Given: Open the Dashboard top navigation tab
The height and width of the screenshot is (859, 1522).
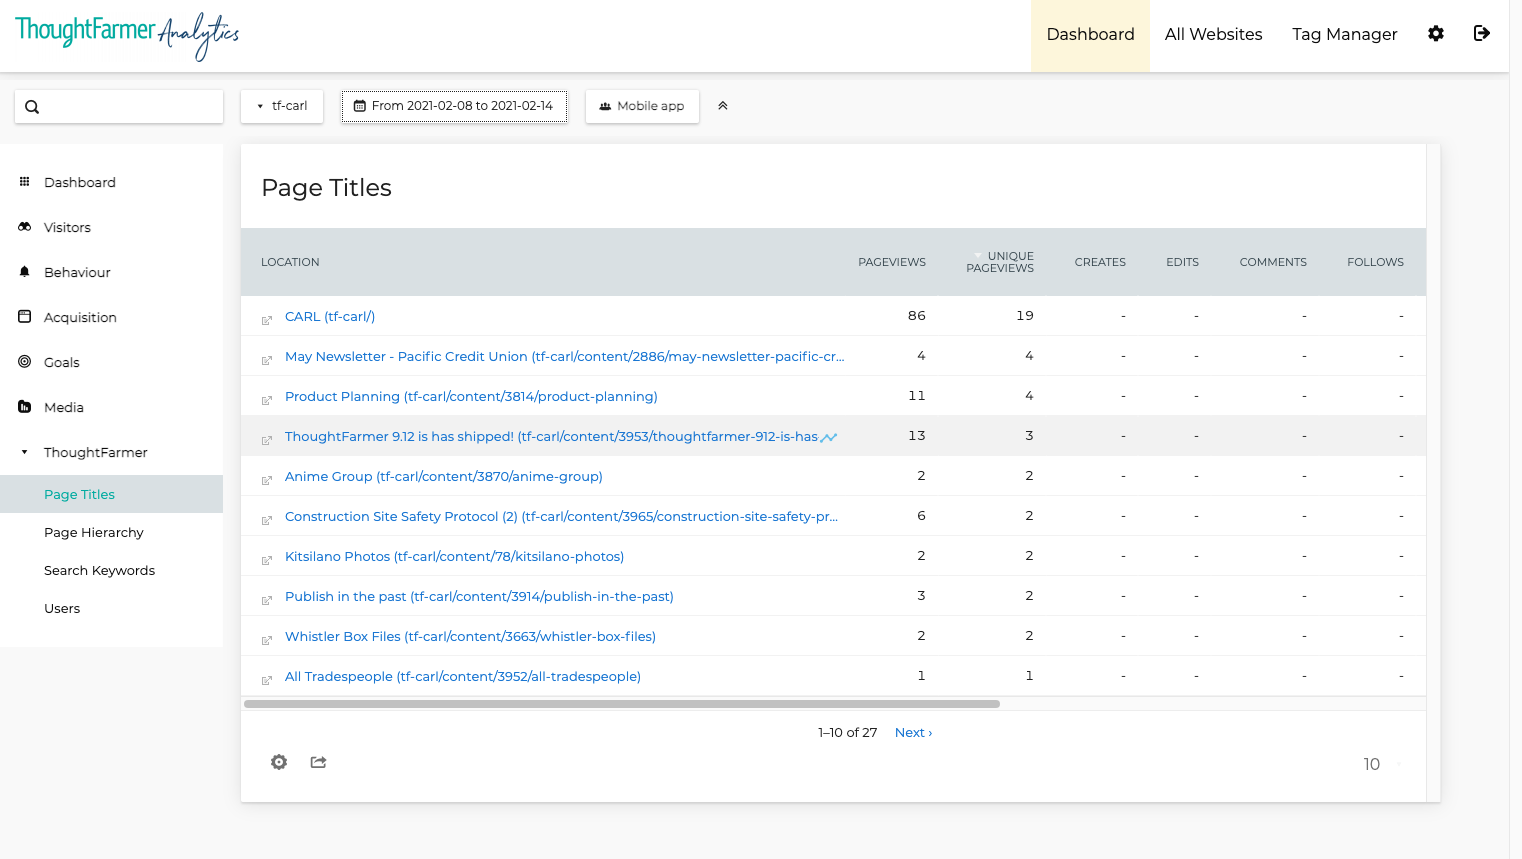Looking at the screenshot, I should [1090, 35].
